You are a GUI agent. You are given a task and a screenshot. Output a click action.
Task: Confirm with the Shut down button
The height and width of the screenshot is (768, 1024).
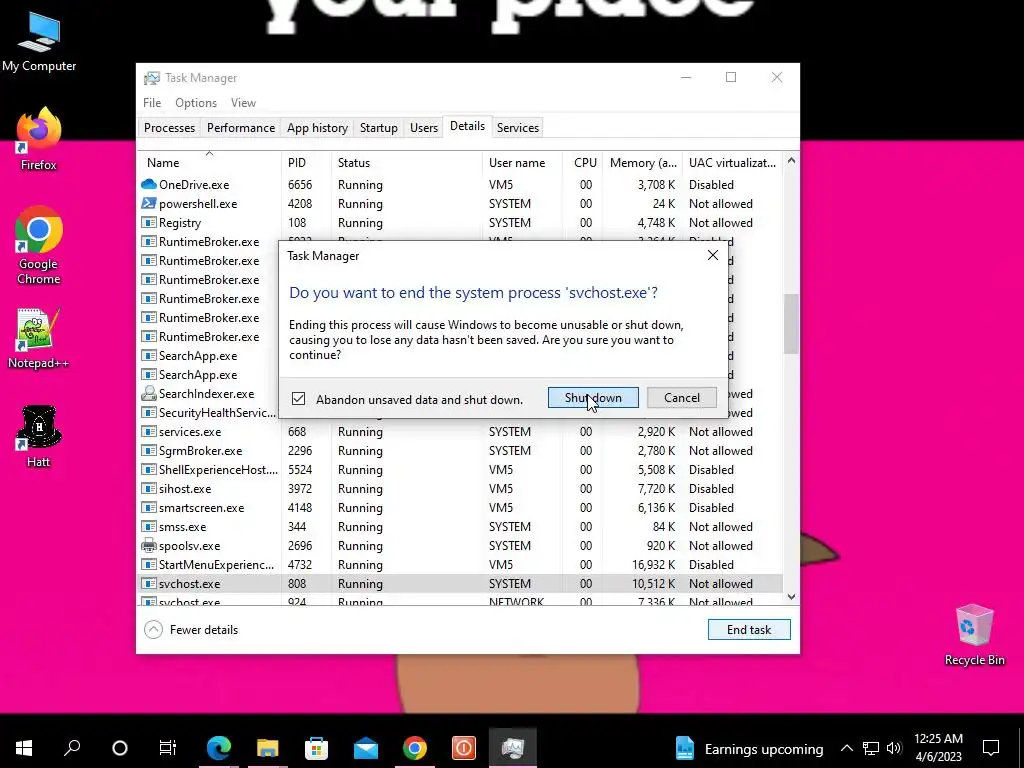click(593, 398)
